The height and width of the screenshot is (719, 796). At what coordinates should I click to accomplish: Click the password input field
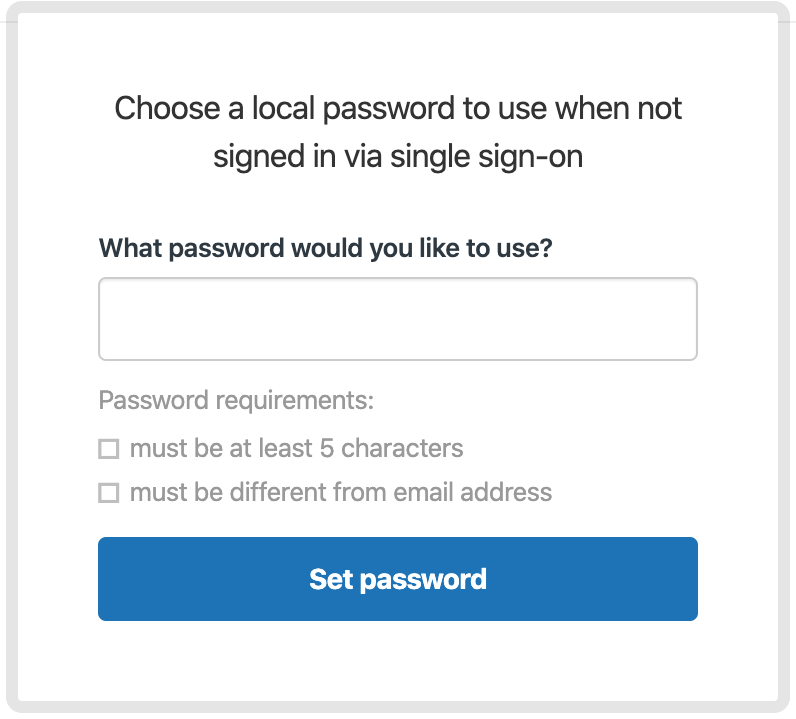coord(397,319)
